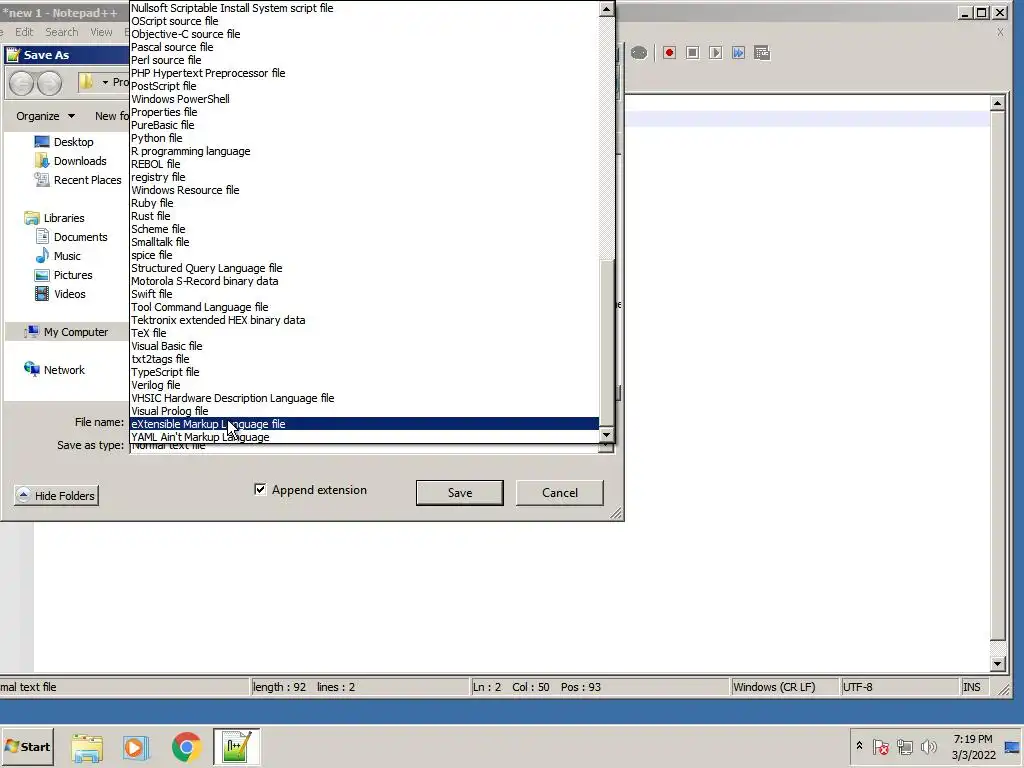The image size is (1024, 768).
Task: Open the Edit menu in Notepad++
Action: tap(24, 32)
